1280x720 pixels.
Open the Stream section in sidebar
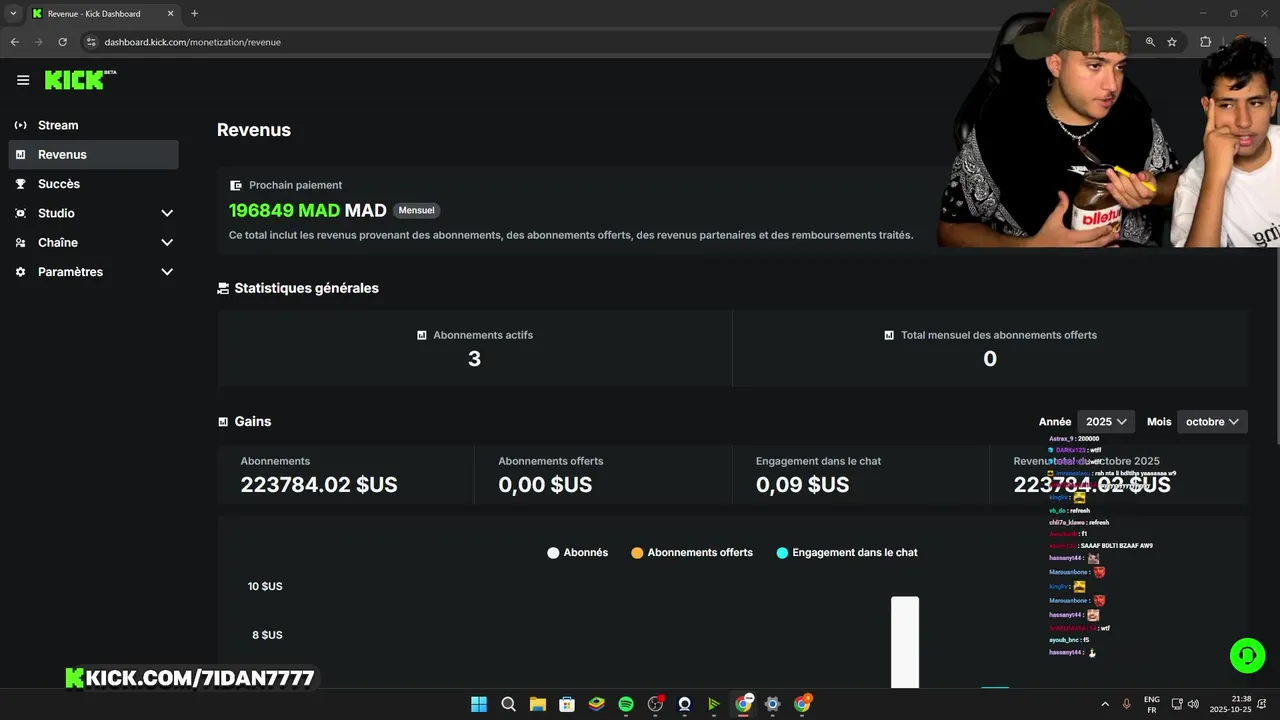point(93,125)
